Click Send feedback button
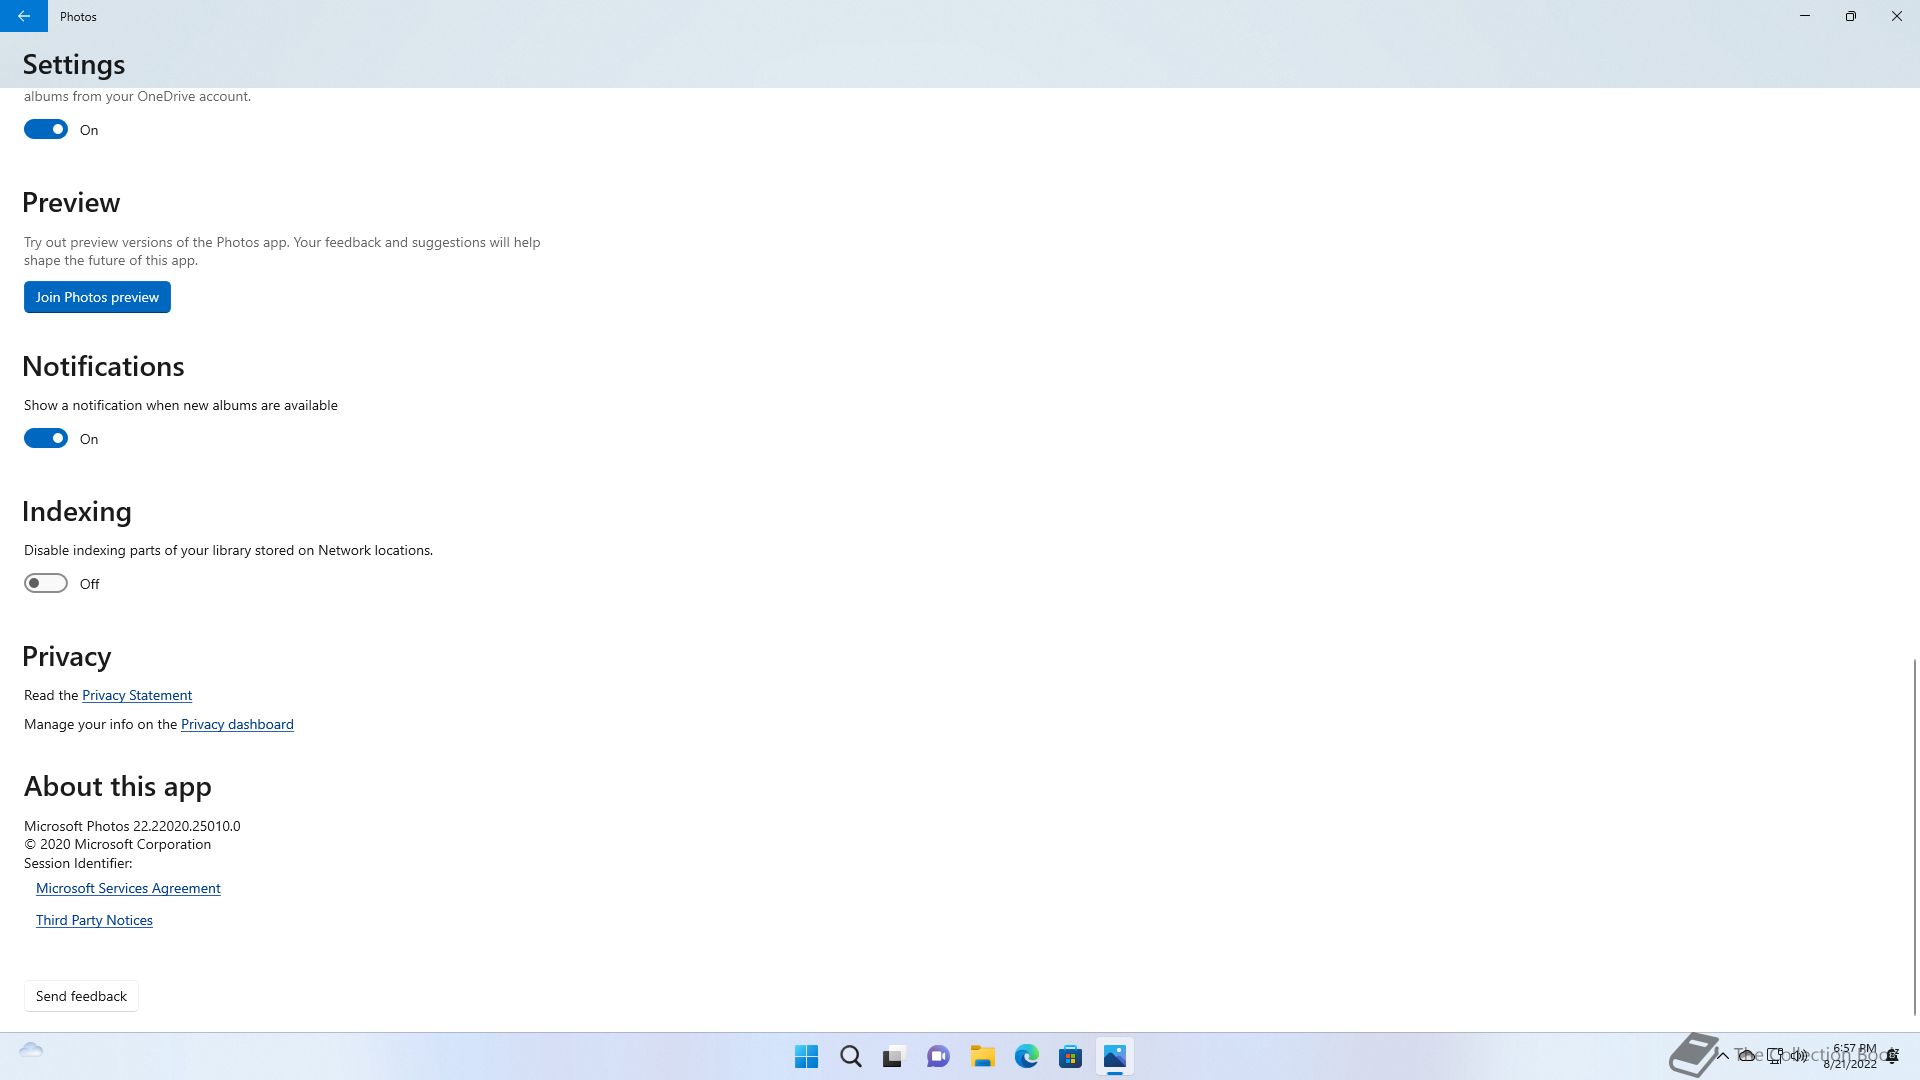Viewport: 1920px width, 1080px height. 81,996
